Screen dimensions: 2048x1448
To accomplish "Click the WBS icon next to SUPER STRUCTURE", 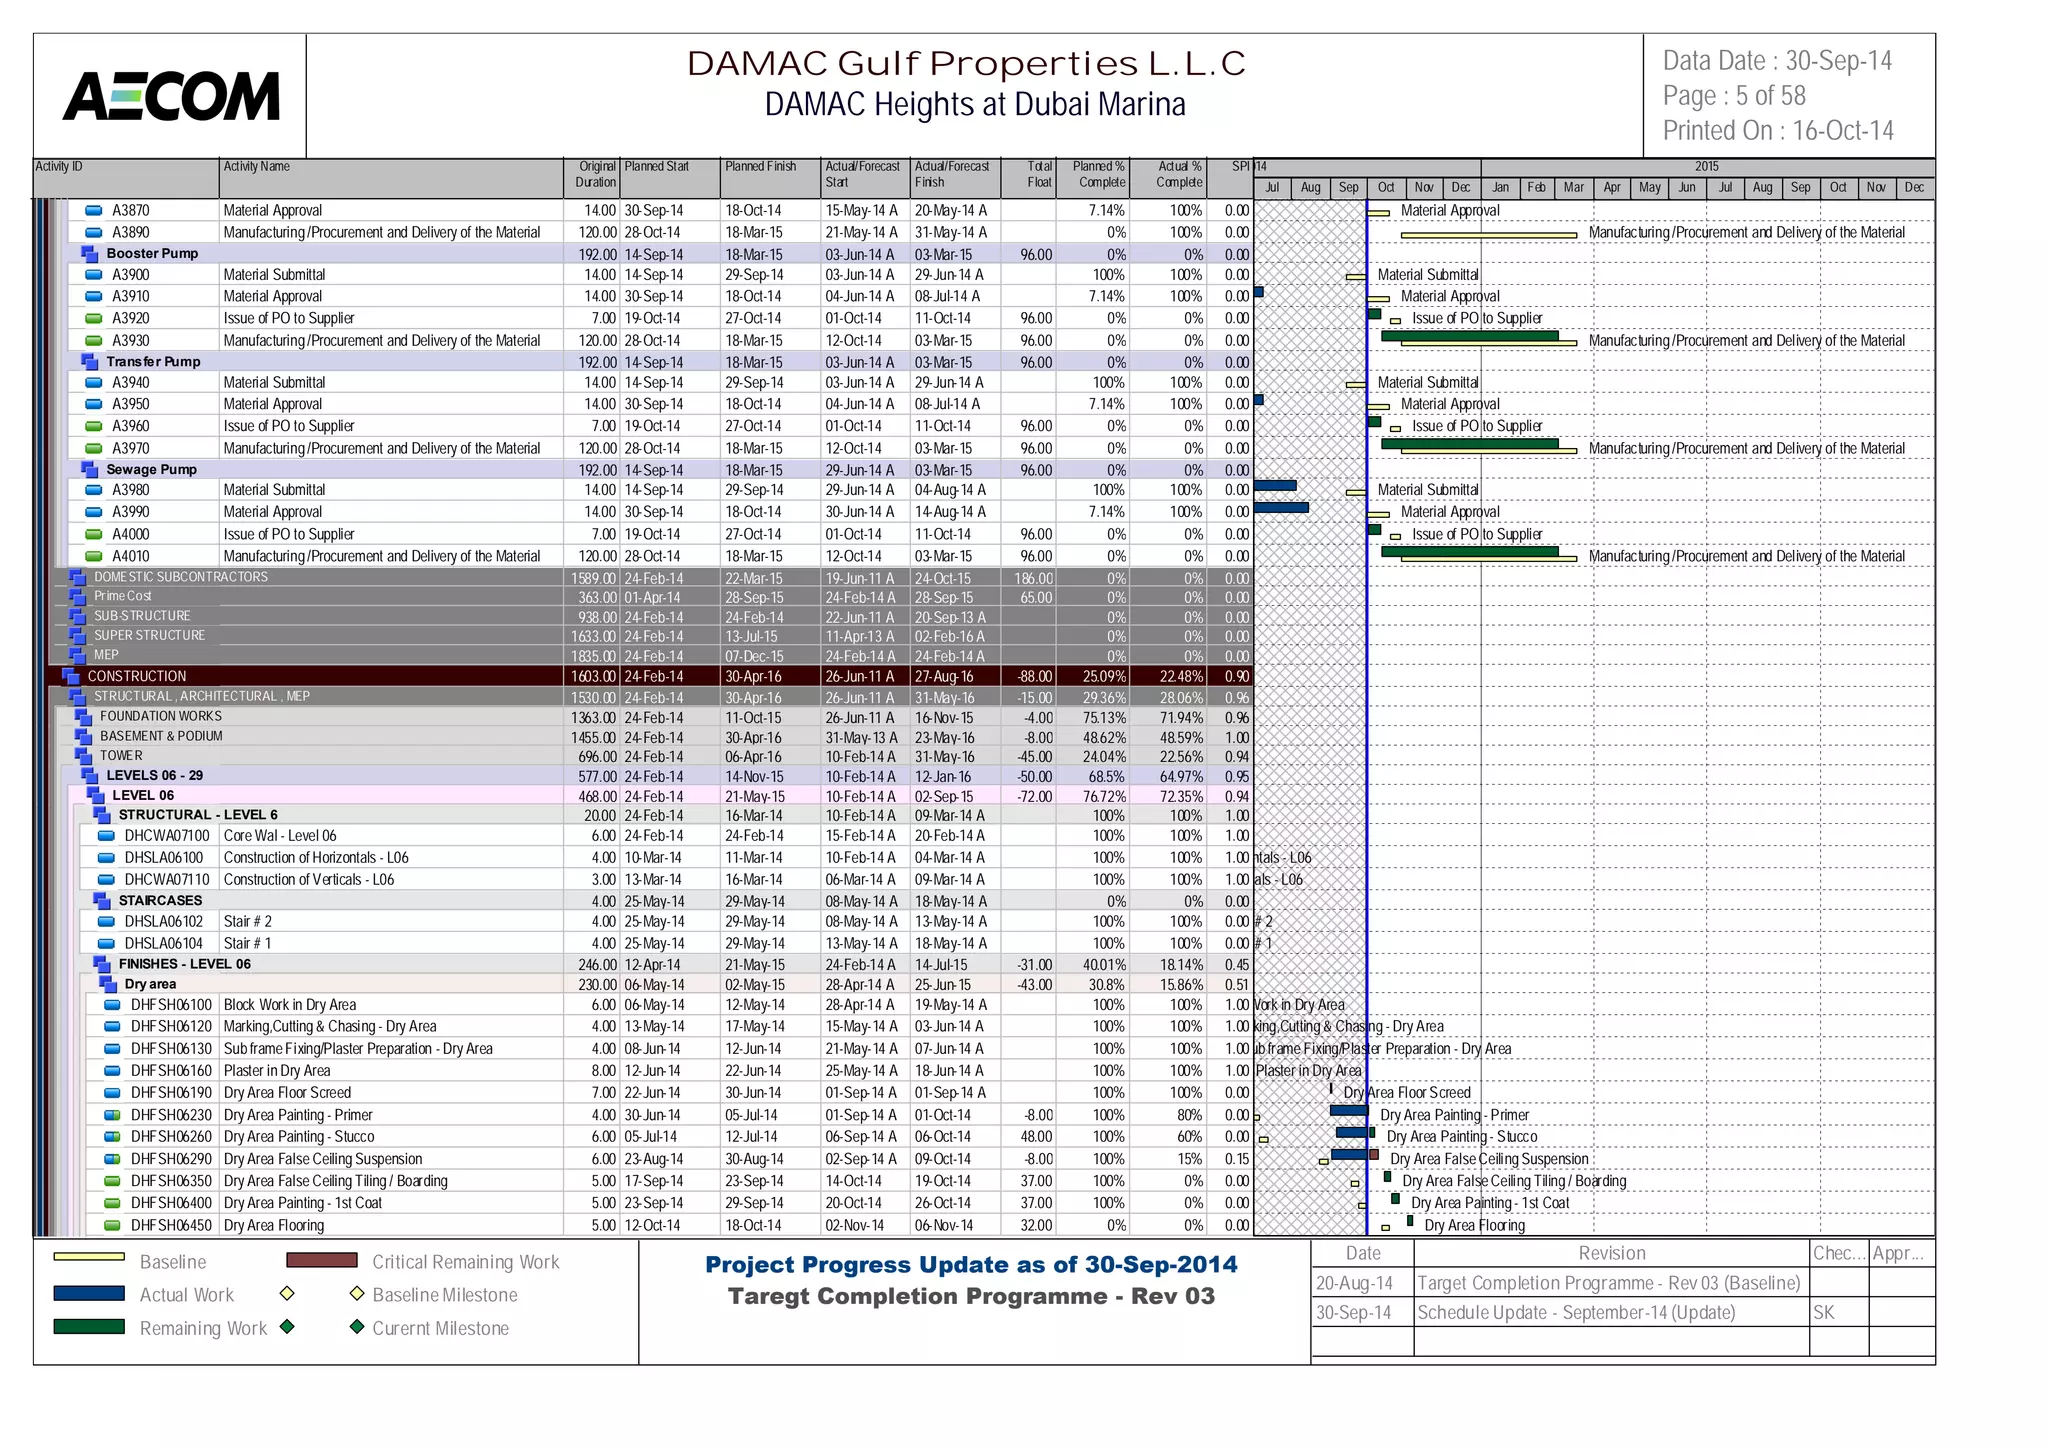I will (77, 636).
